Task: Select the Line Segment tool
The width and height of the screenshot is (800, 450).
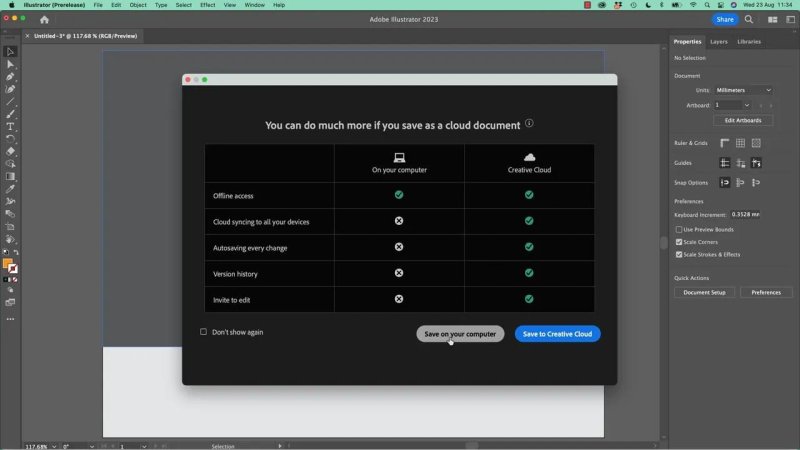Action: point(10,102)
